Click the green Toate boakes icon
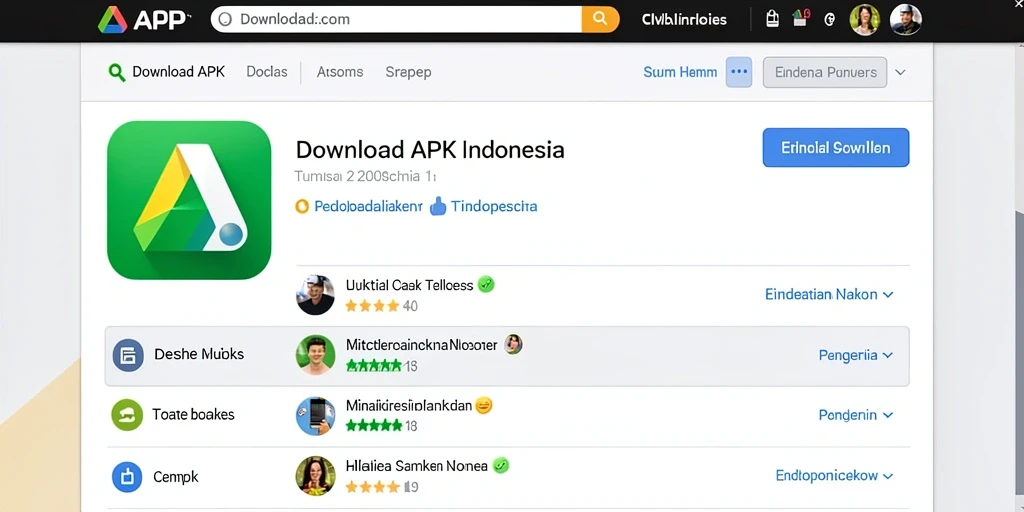The width and height of the screenshot is (1024, 512). (127, 415)
